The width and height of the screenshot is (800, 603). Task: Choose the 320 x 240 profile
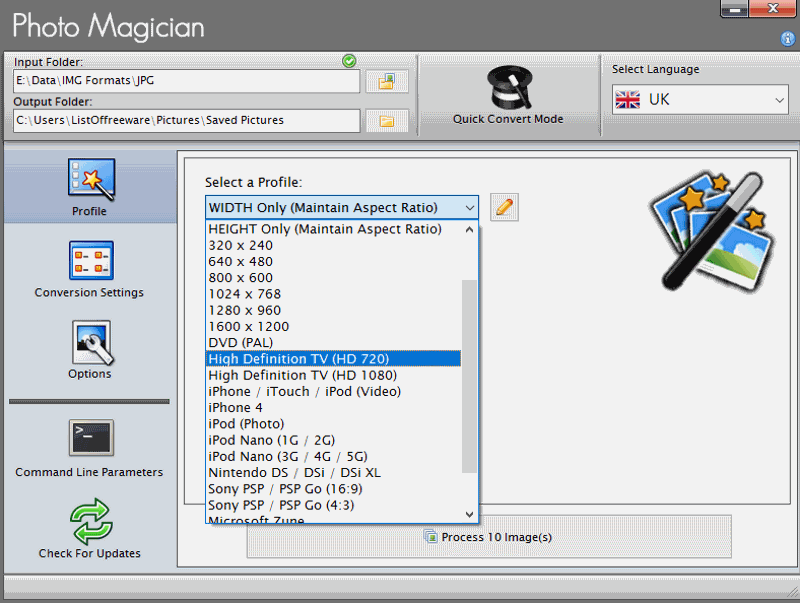334,245
